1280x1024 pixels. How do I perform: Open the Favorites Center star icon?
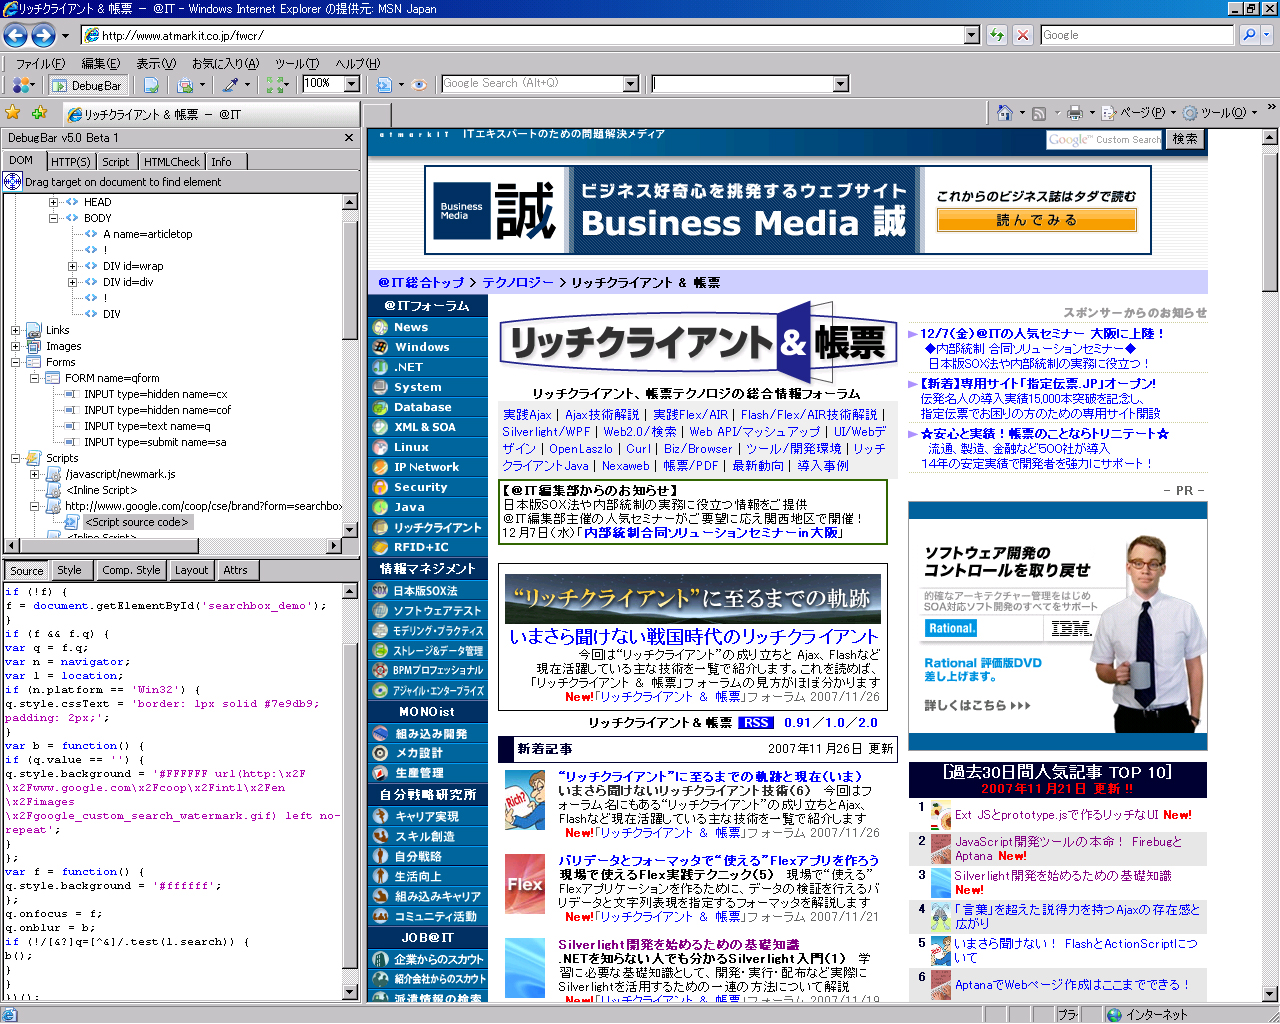13,113
